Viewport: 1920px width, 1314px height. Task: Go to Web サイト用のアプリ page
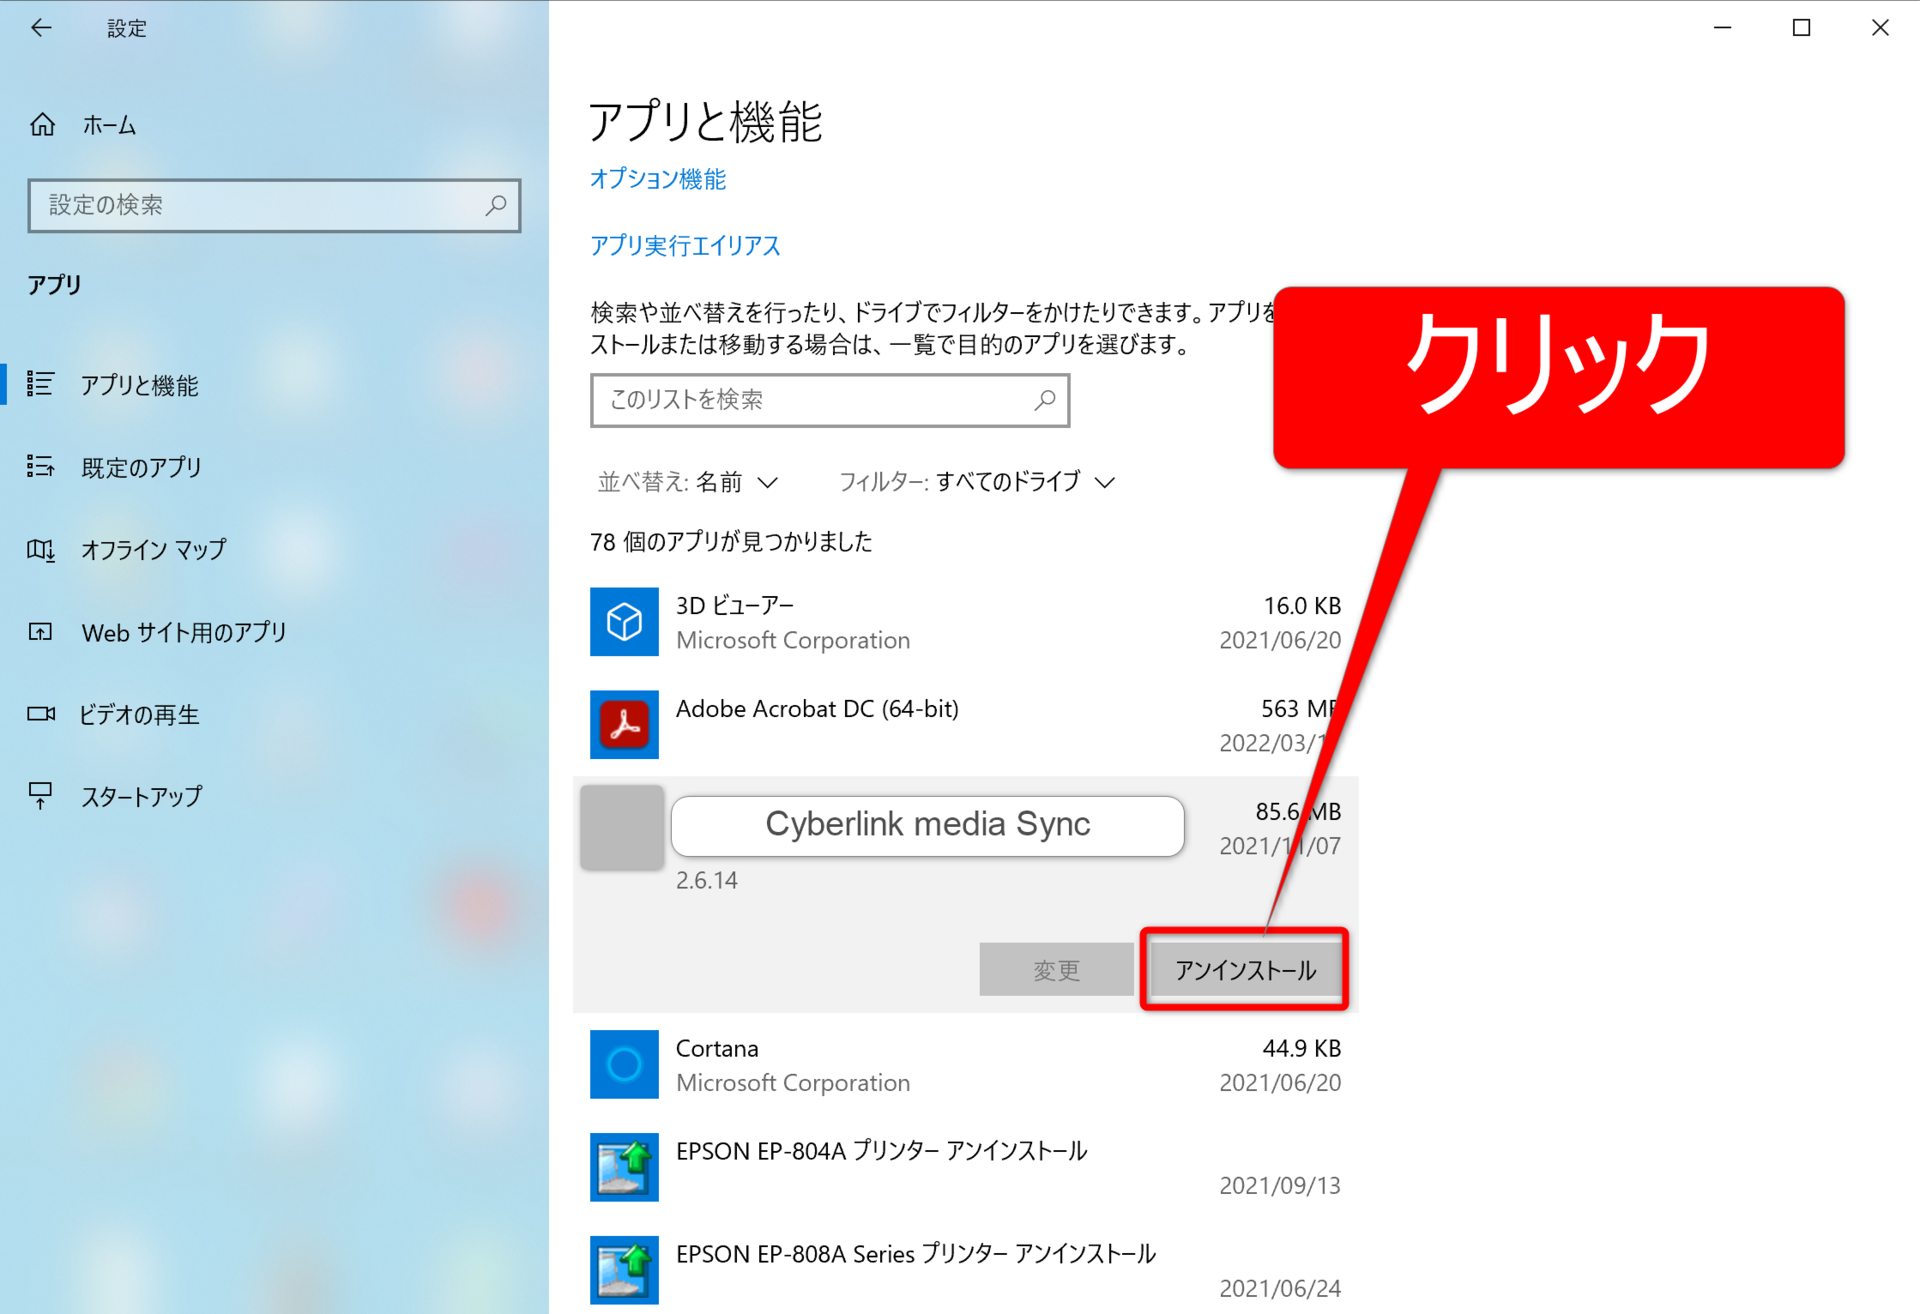tap(184, 633)
